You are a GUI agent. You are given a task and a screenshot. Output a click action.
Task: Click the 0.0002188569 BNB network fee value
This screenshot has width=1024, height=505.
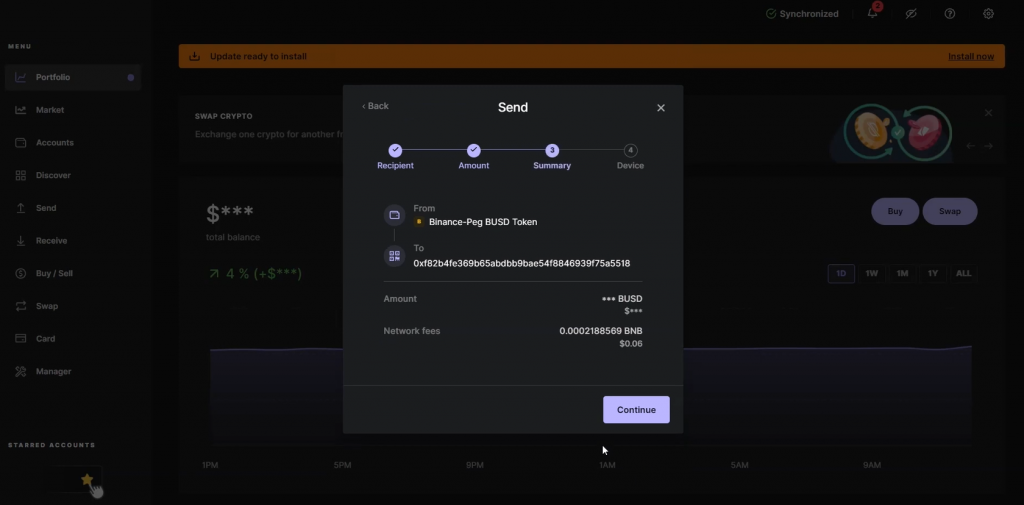pos(601,331)
